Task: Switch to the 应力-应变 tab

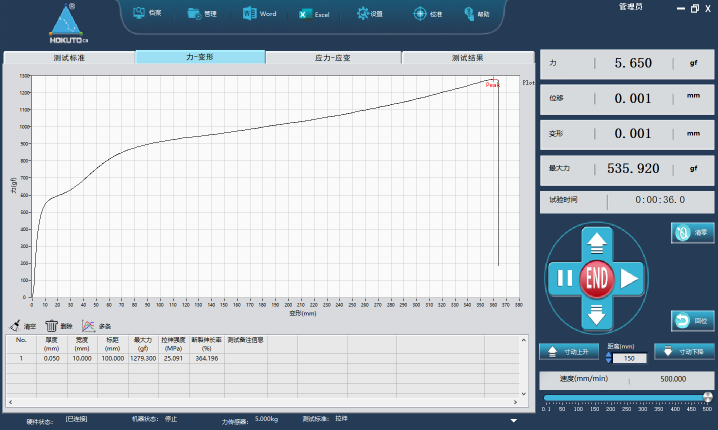Action: pos(334,58)
